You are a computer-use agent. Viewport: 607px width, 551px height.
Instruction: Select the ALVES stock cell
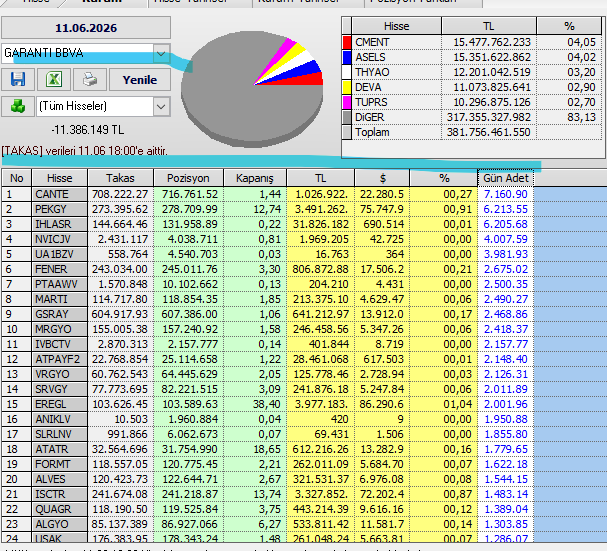[60, 479]
